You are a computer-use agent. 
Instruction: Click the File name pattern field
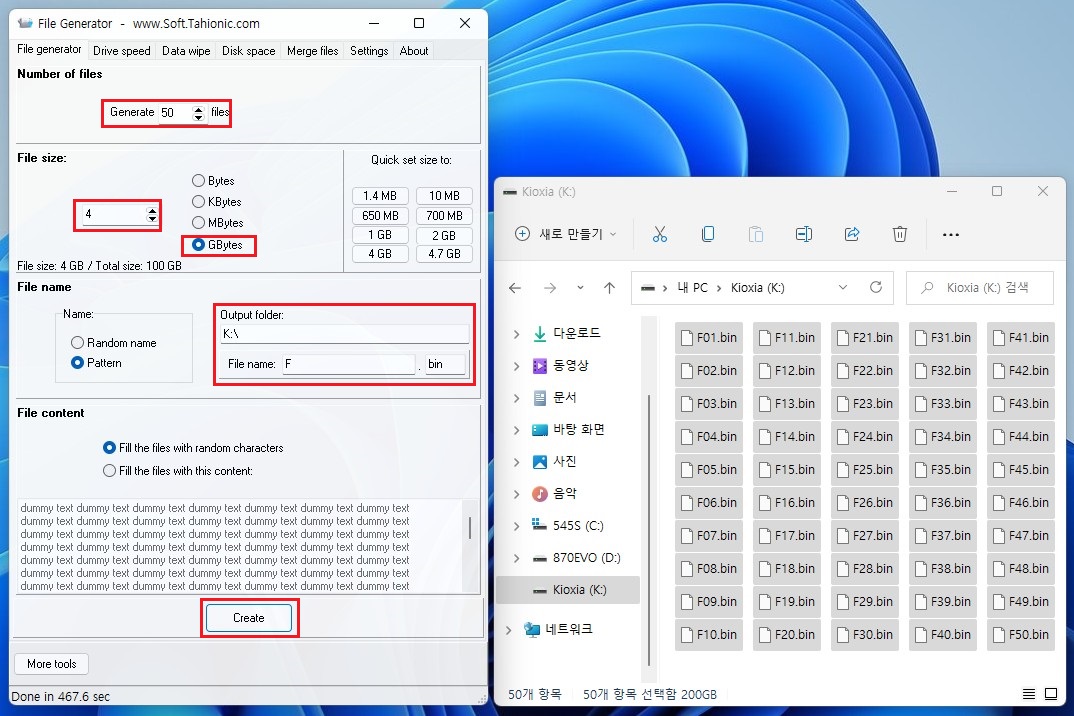coord(349,364)
